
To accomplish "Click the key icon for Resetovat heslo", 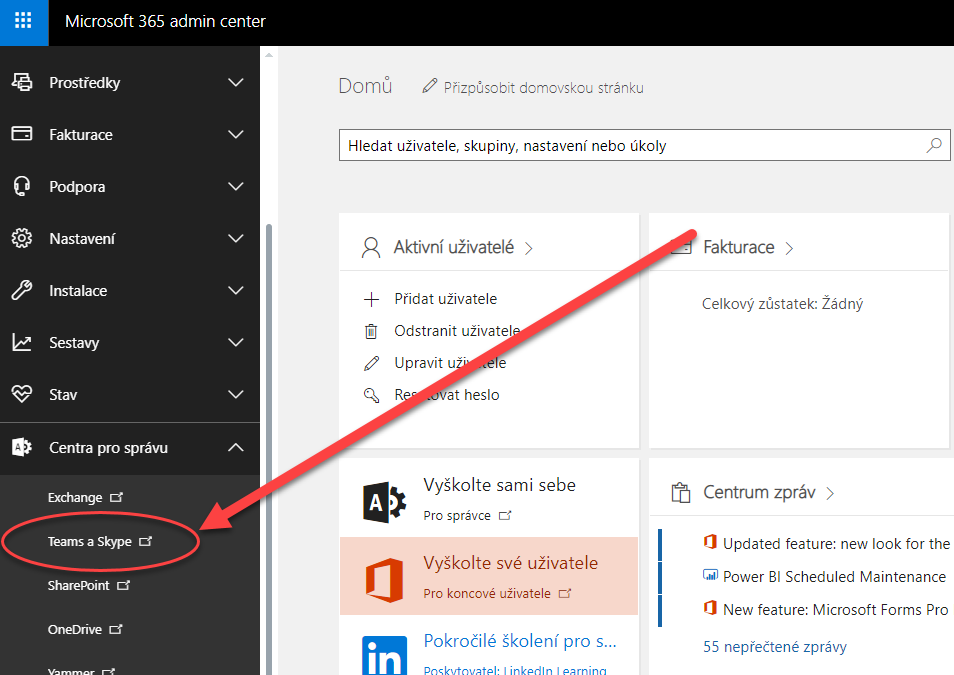I will (x=371, y=395).
